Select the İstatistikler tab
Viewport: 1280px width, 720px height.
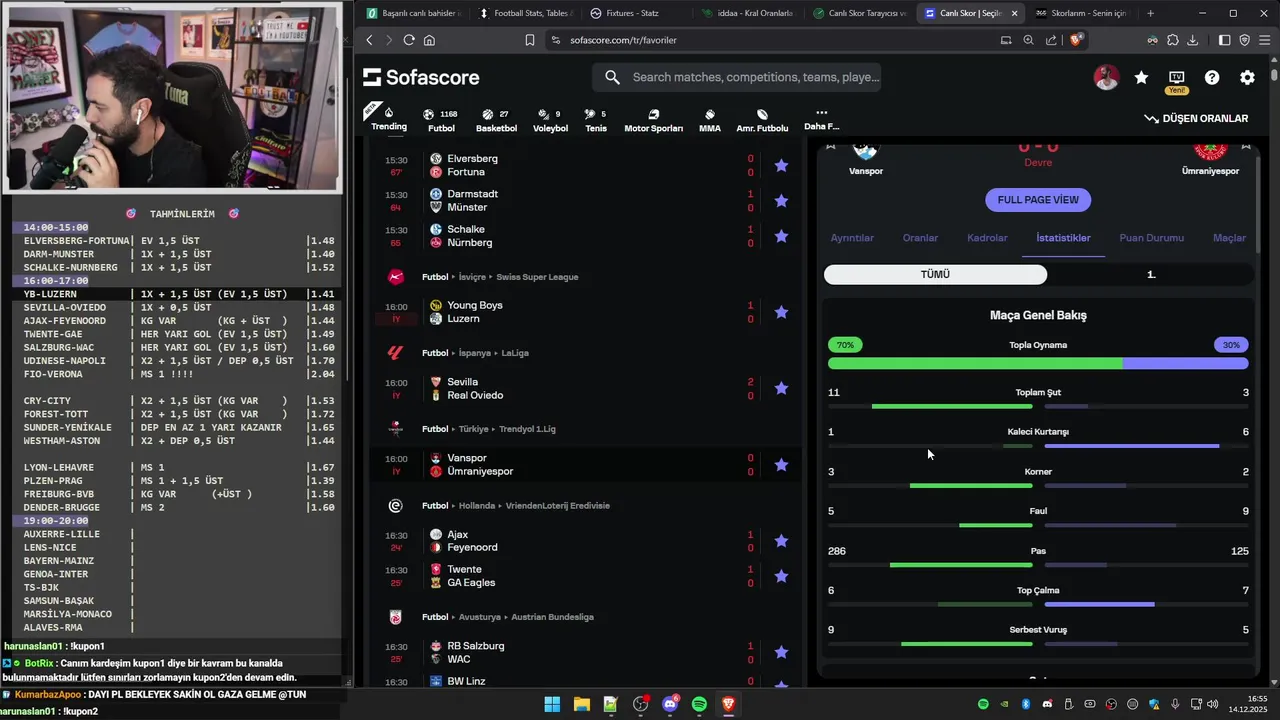click(1063, 238)
